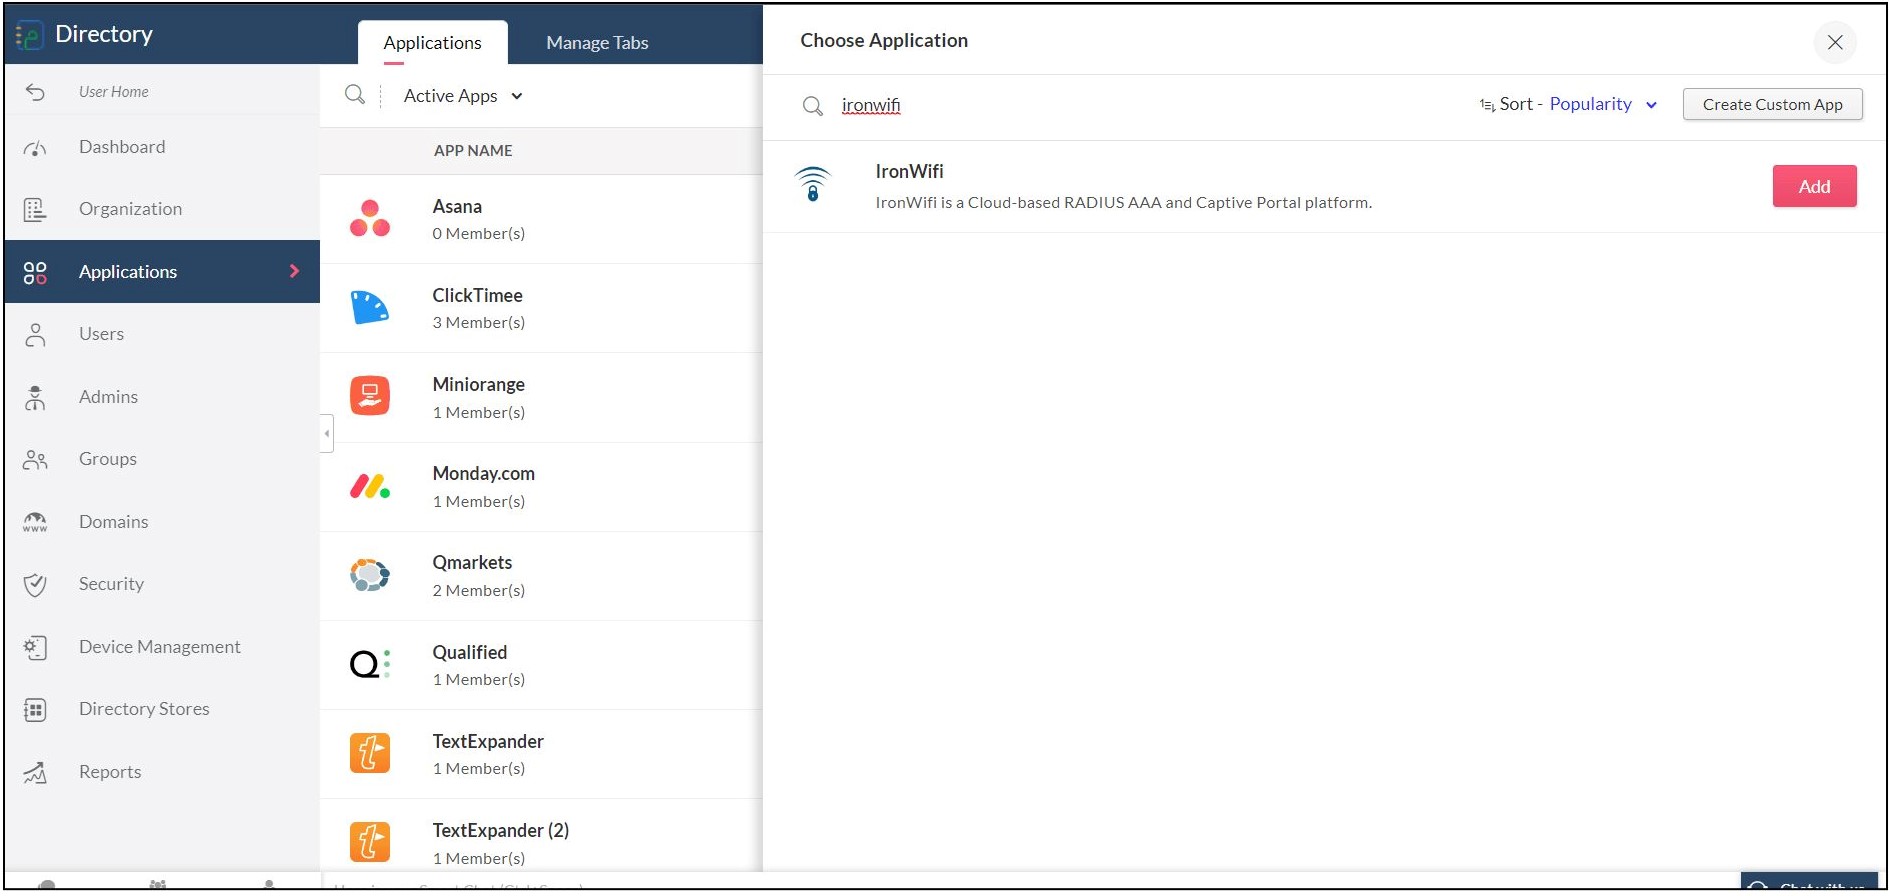
Task: Click the Groups people icon
Action: 35,459
